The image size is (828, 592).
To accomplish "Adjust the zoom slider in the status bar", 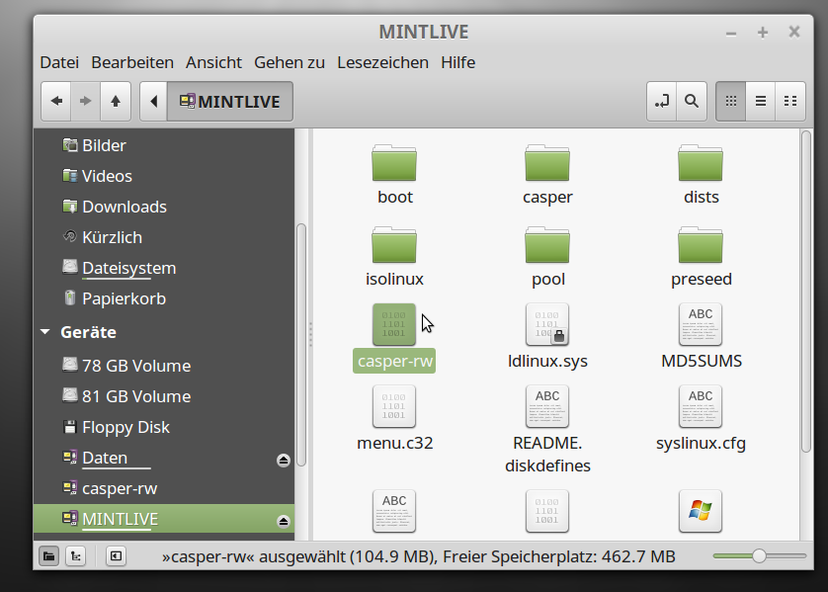I will click(761, 555).
